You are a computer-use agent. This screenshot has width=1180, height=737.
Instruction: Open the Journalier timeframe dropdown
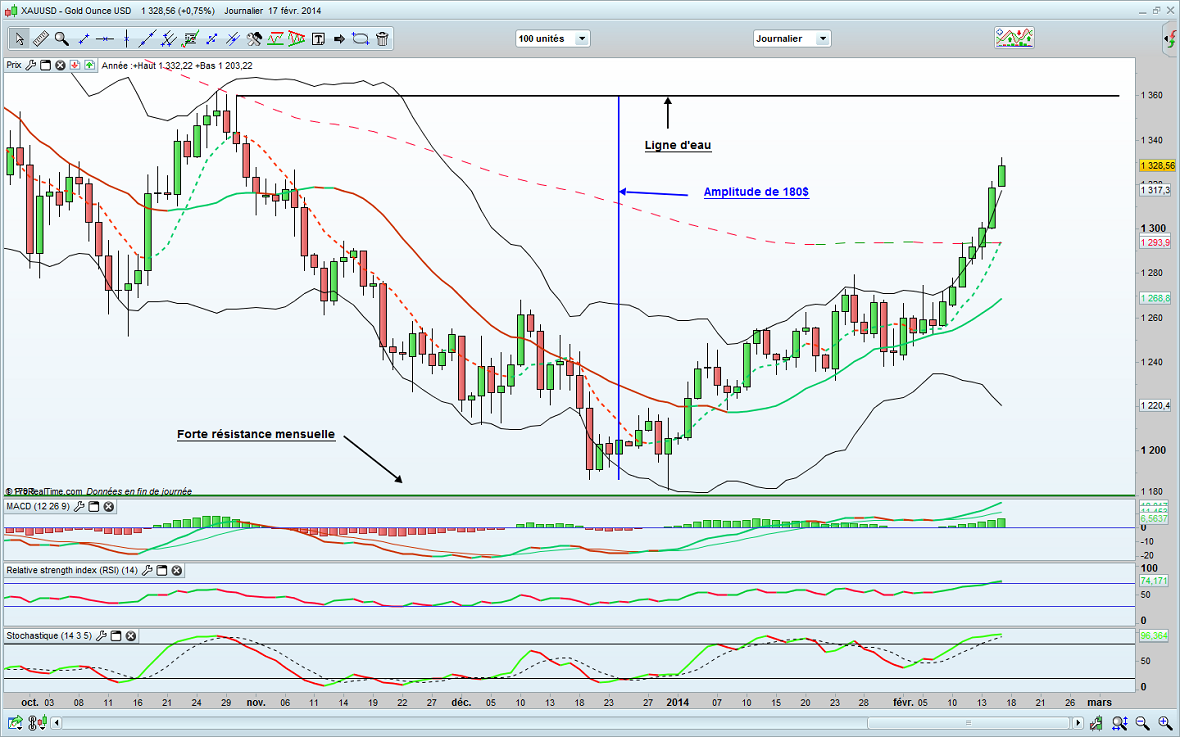[791, 39]
